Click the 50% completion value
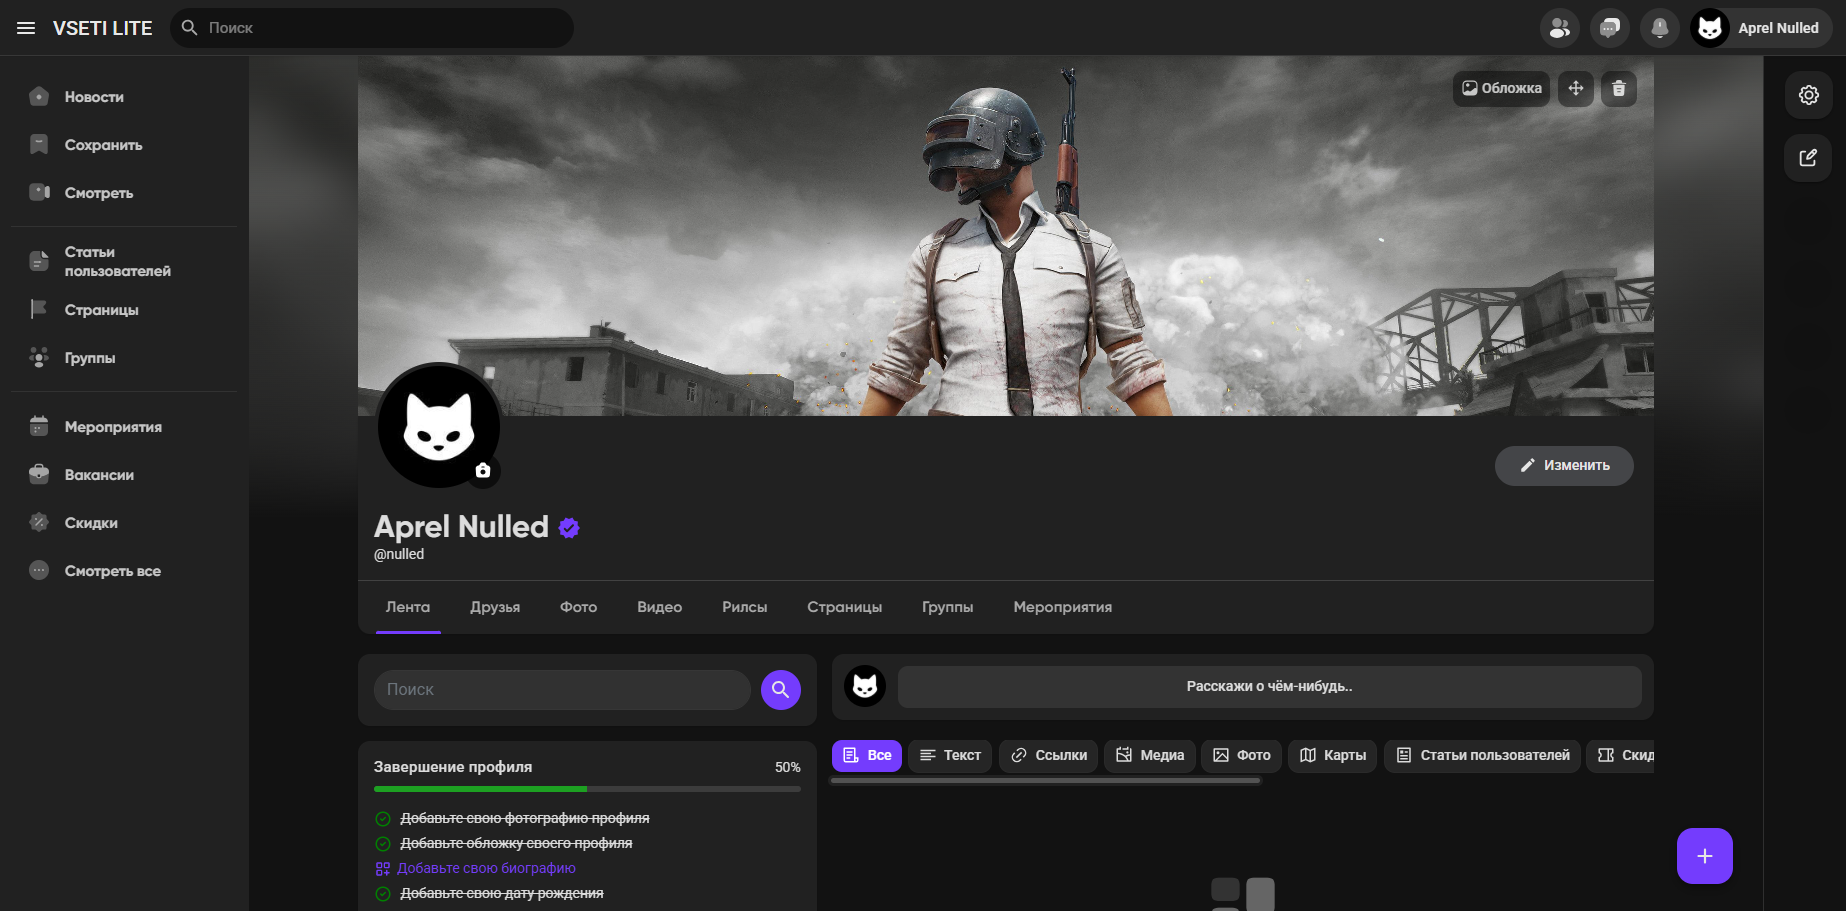The width and height of the screenshot is (1846, 911). pos(788,768)
